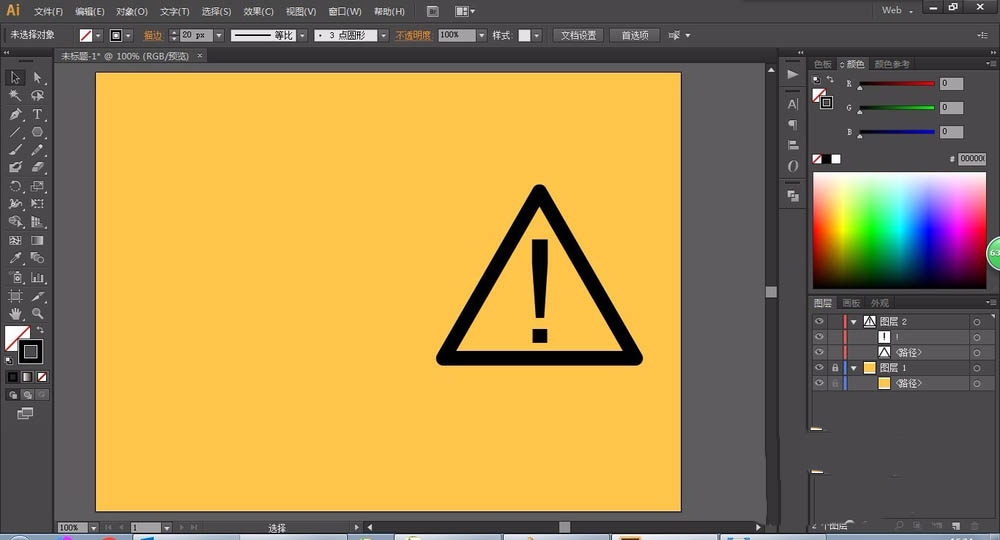Select the Type tool
Screen dimensions: 1000x540
tap(38, 114)
